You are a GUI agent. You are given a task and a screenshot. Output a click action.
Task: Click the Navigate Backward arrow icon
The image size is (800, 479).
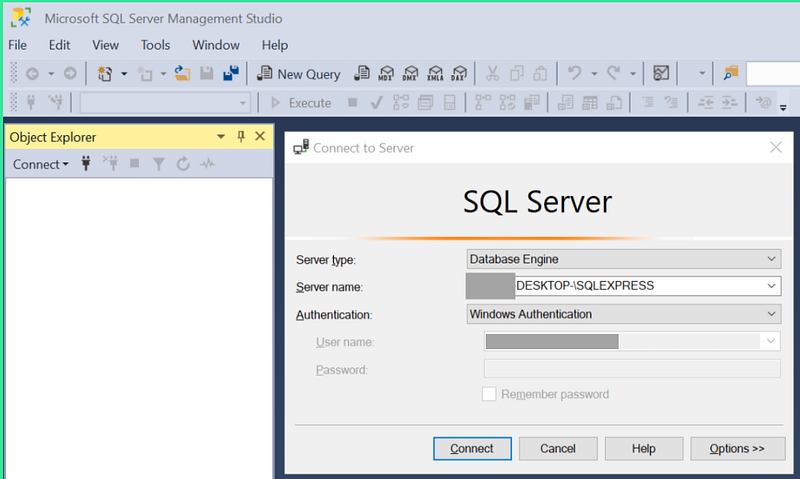point(33,74)
